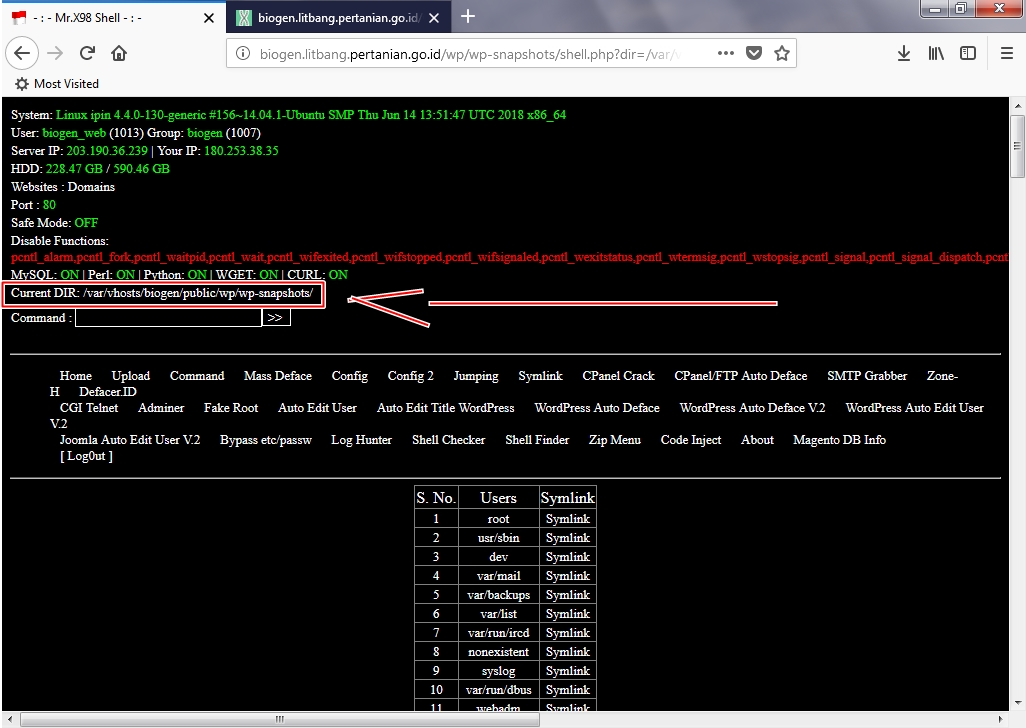Viewport: 1026px width, 728px height.
Task: Open the downloads arrow icon
Action: 904,54
